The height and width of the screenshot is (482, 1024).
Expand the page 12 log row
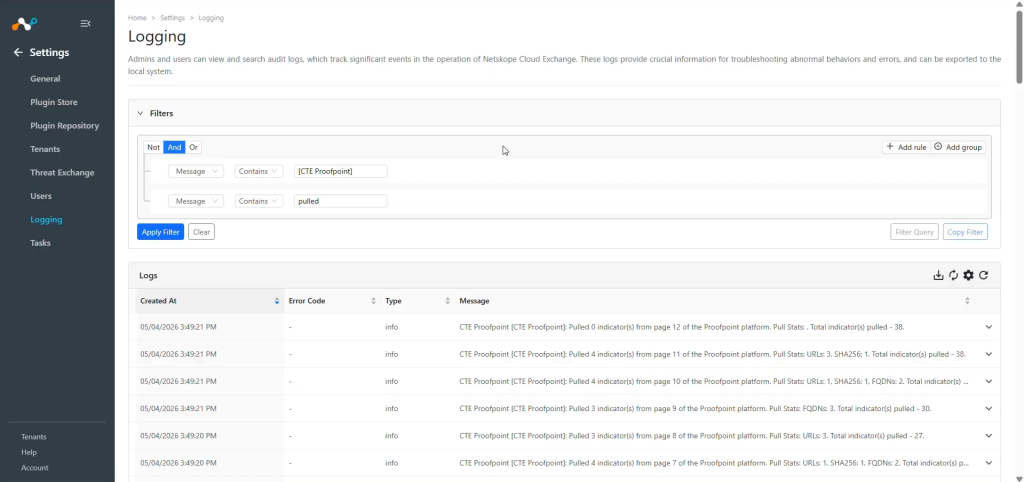coord(988,327)
